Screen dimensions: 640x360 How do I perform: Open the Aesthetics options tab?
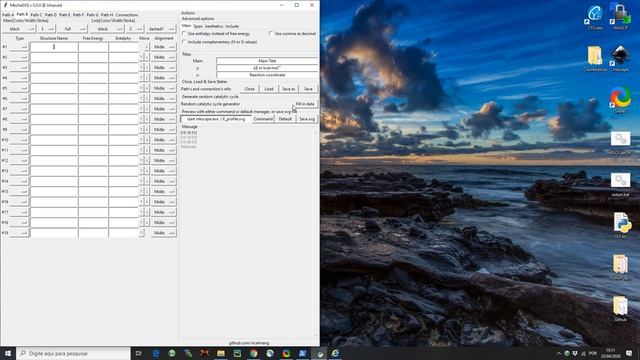click(214, 26)
